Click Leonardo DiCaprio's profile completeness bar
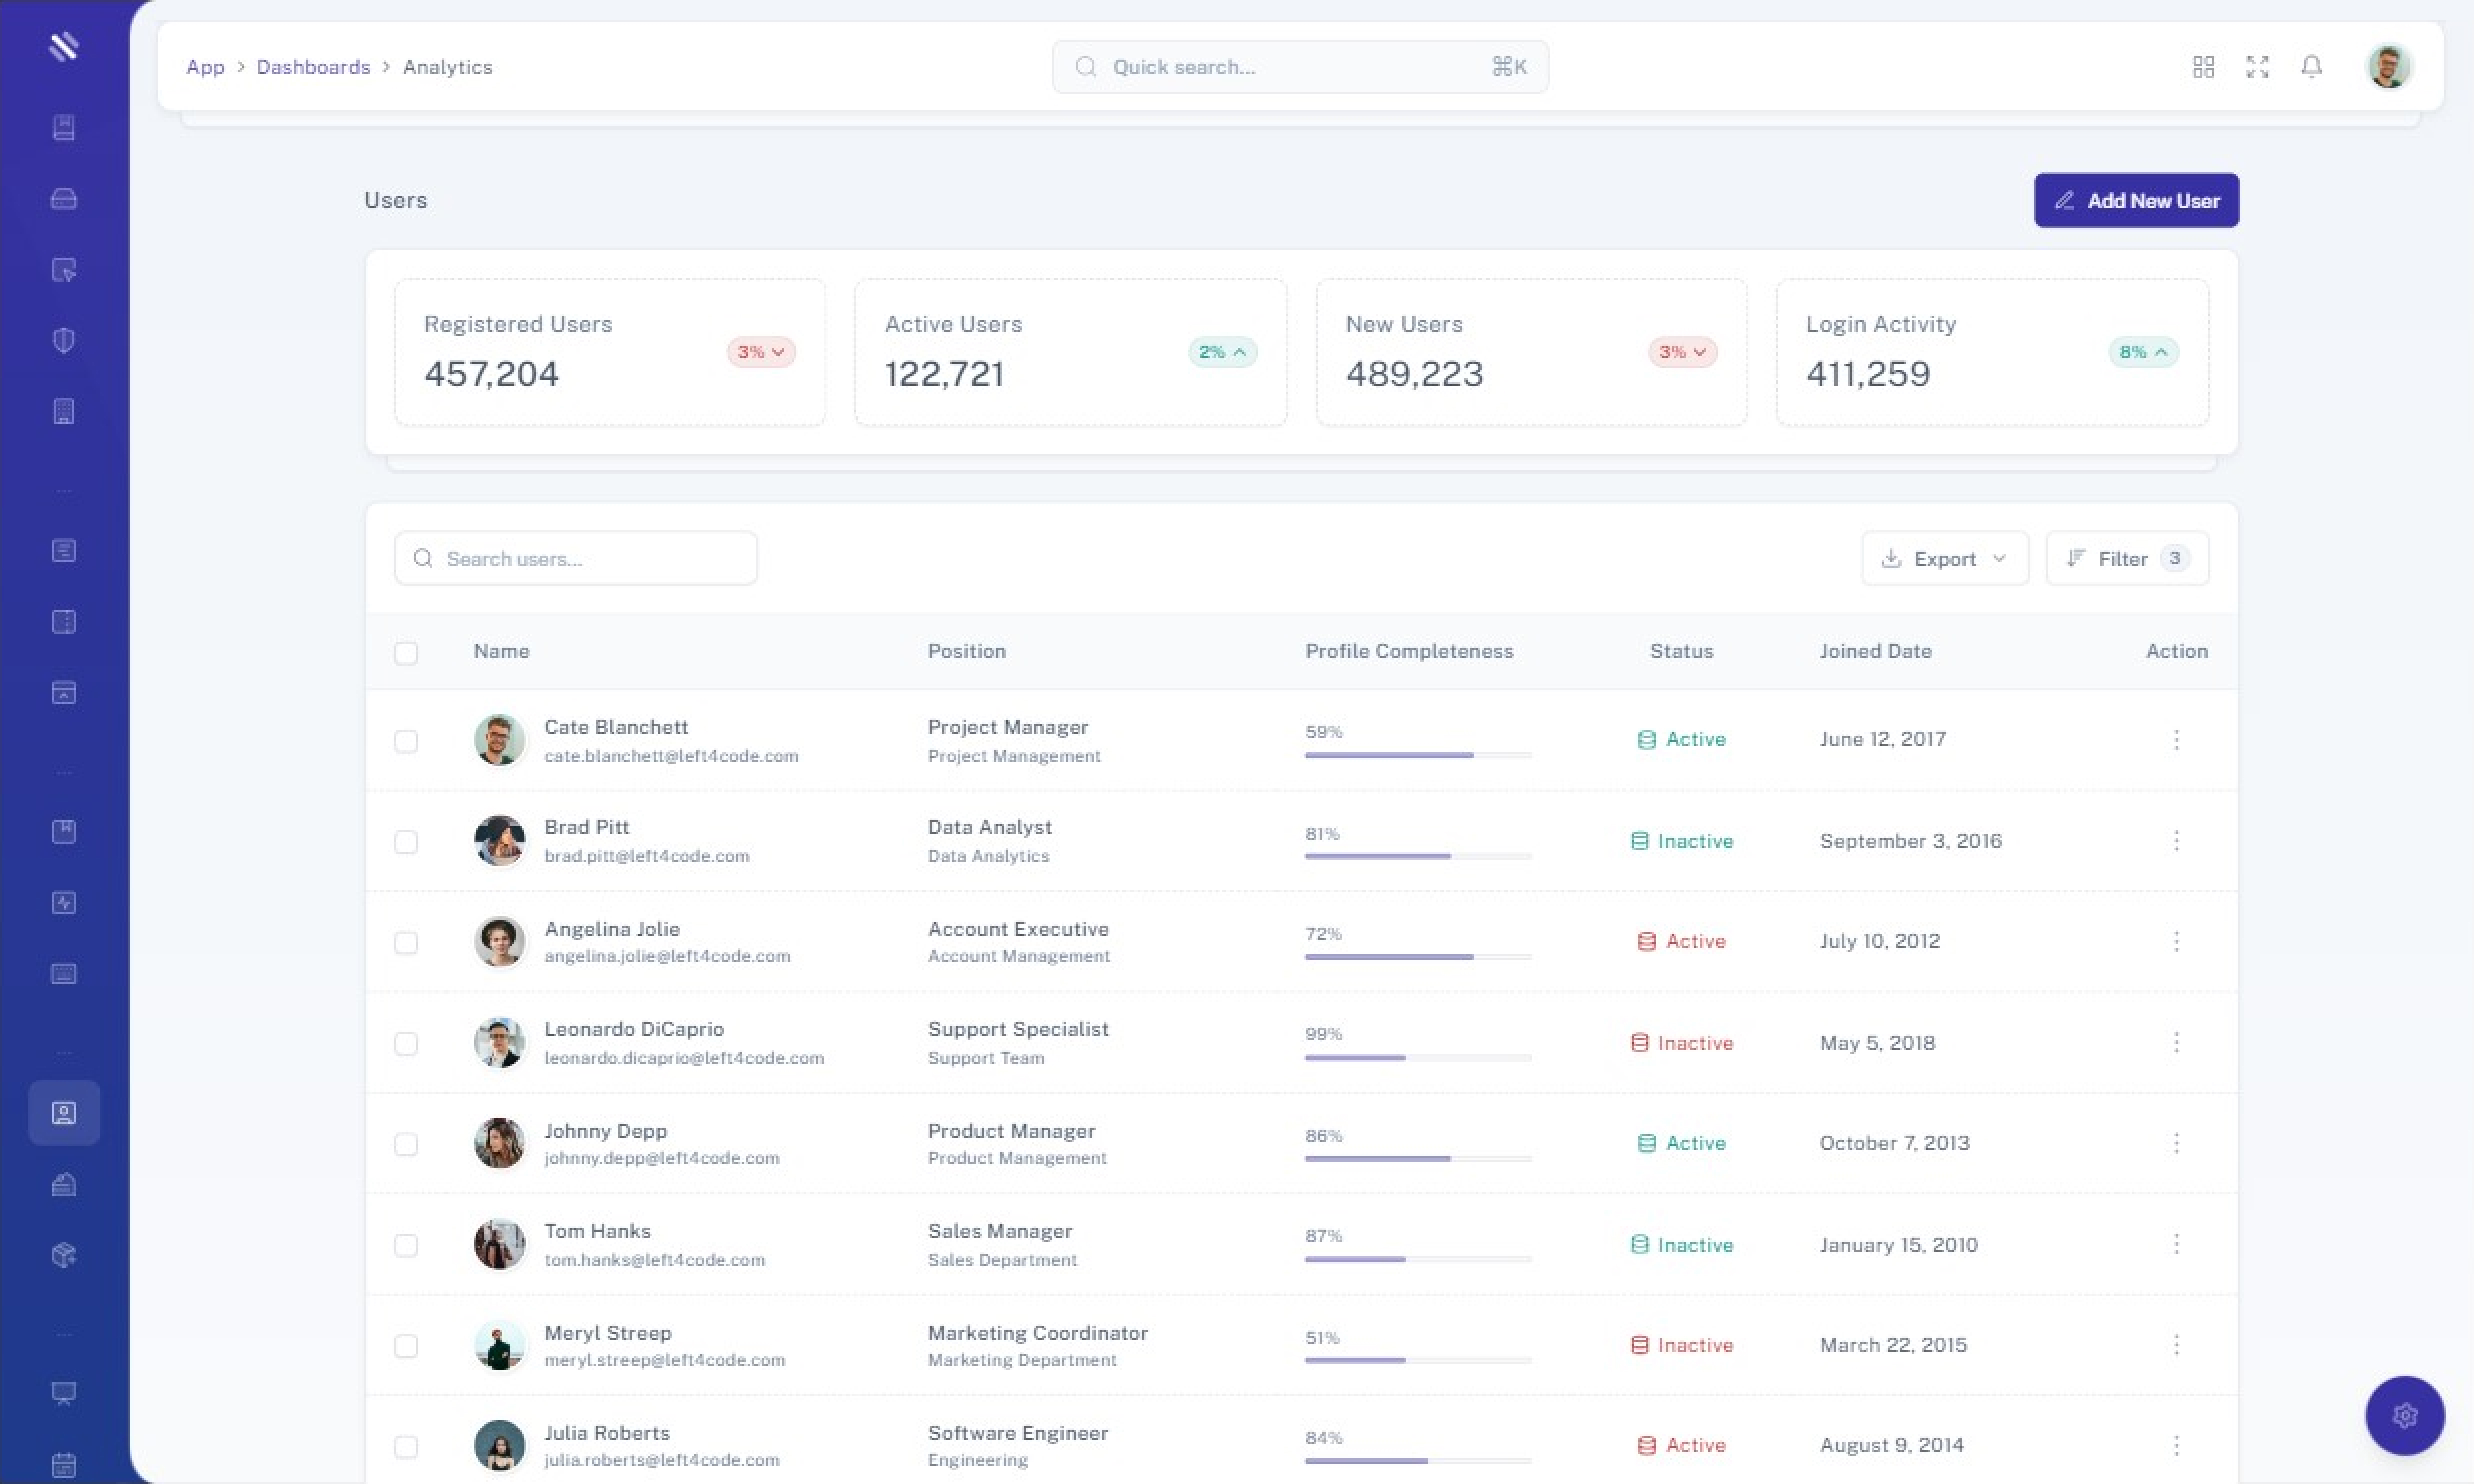The image size is (2474, 1484). coord(1417,1058)
